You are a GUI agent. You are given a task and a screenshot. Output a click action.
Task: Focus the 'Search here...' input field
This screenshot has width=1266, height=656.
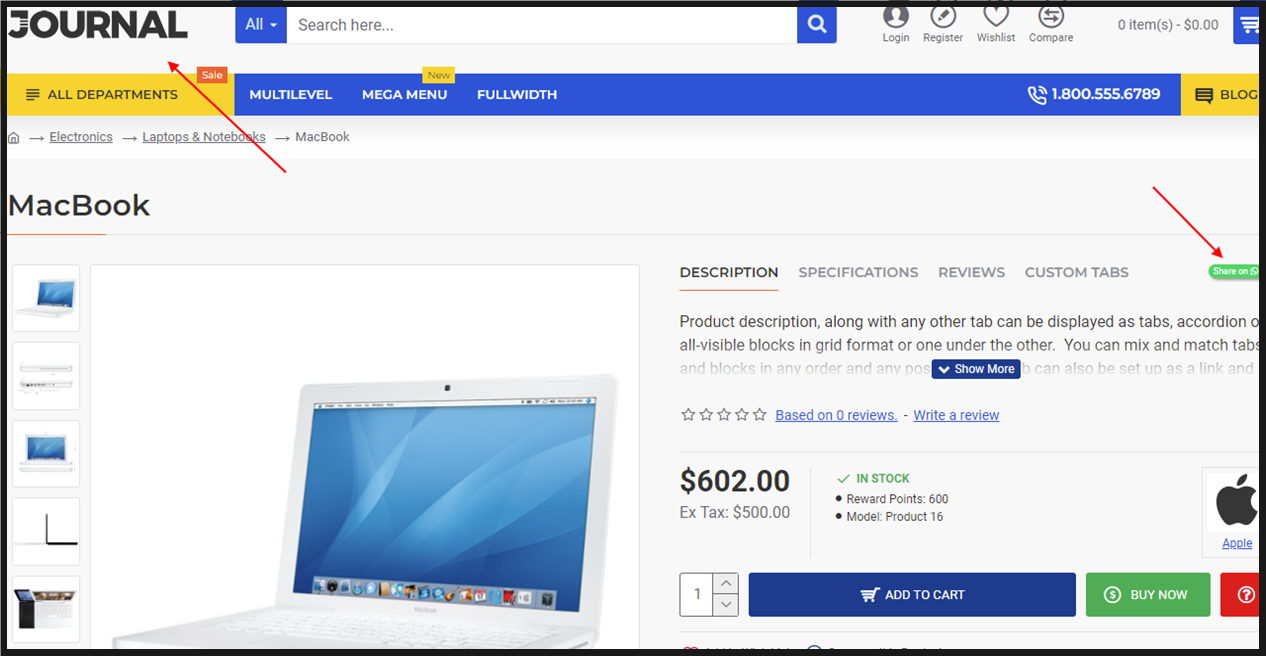542,25
